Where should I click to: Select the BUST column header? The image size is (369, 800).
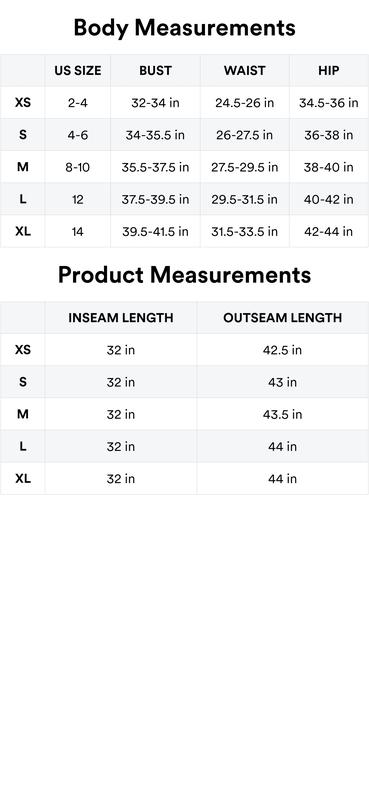coord(155,70)
